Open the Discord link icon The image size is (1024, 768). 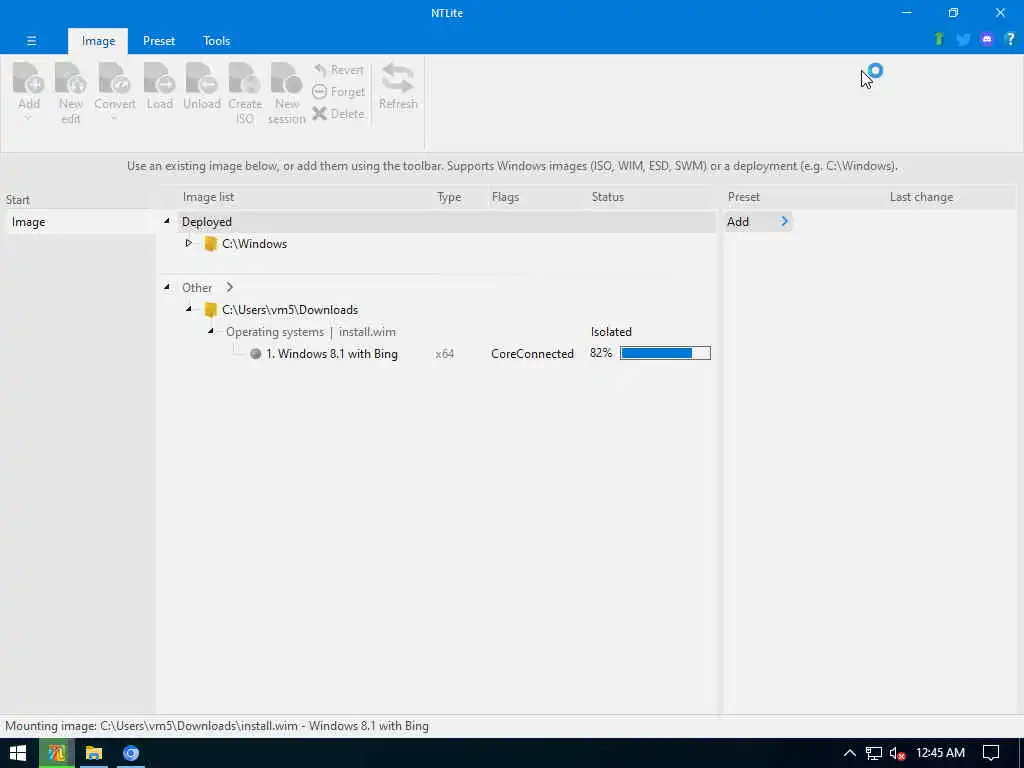tap(987, 39)
